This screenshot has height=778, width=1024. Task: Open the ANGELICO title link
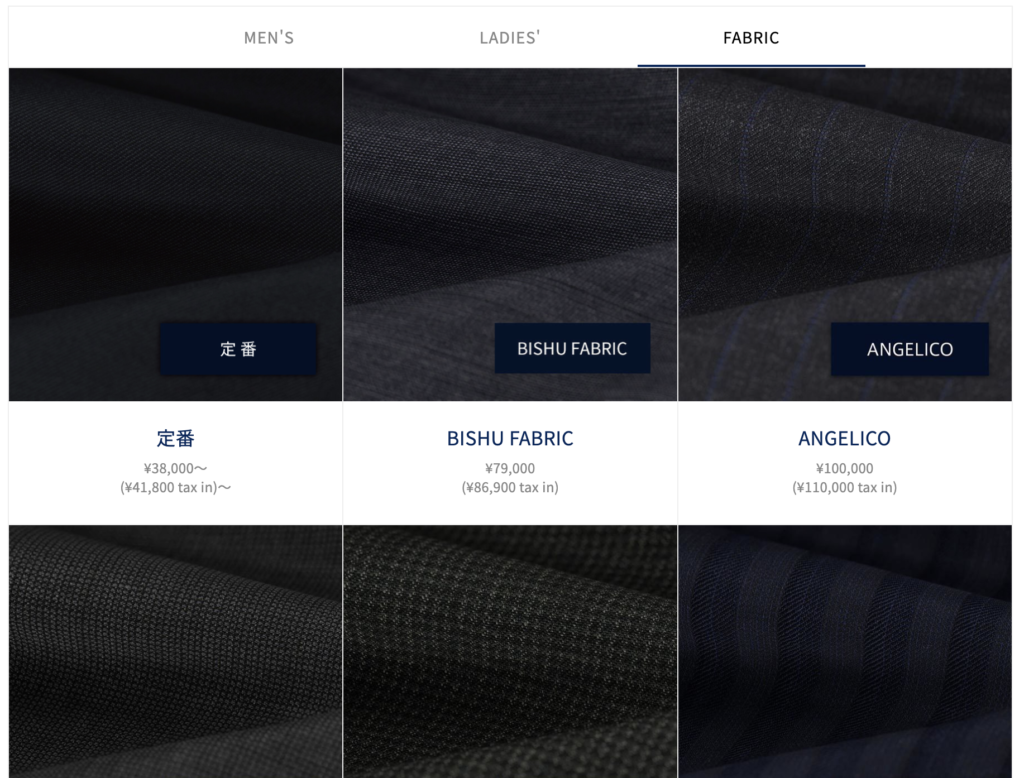click(844, 438)
